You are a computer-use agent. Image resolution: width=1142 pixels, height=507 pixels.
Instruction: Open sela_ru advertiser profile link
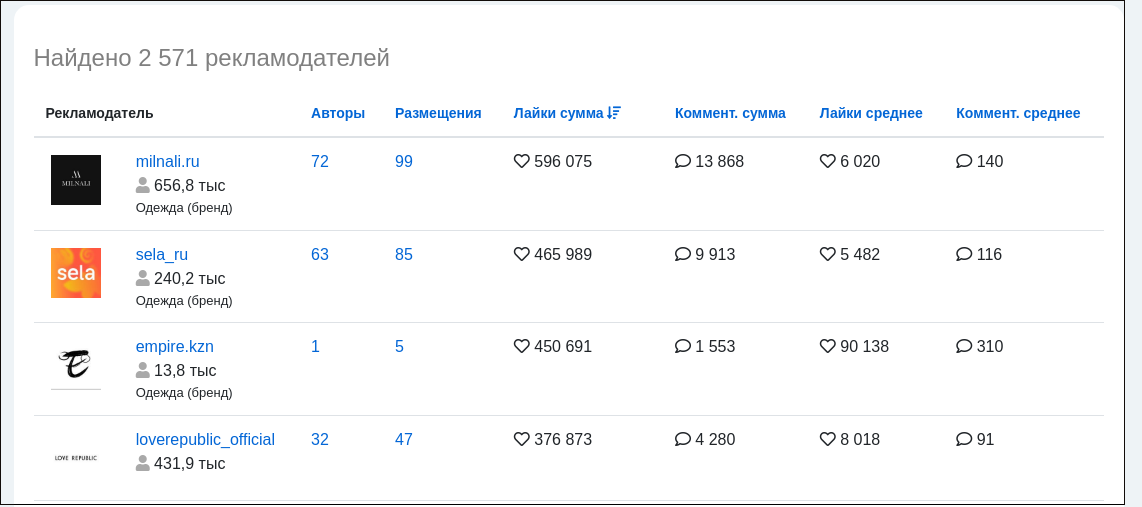point(162,254)
